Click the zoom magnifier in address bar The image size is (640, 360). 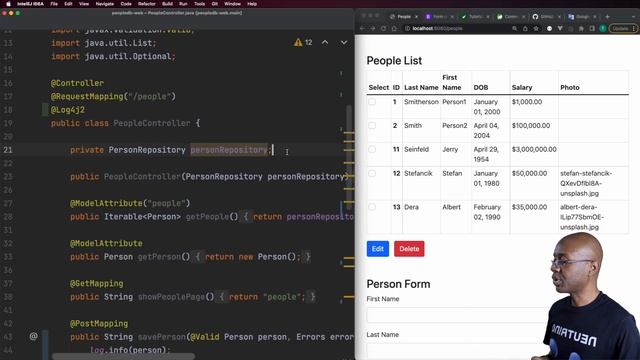tap(514, 29)
